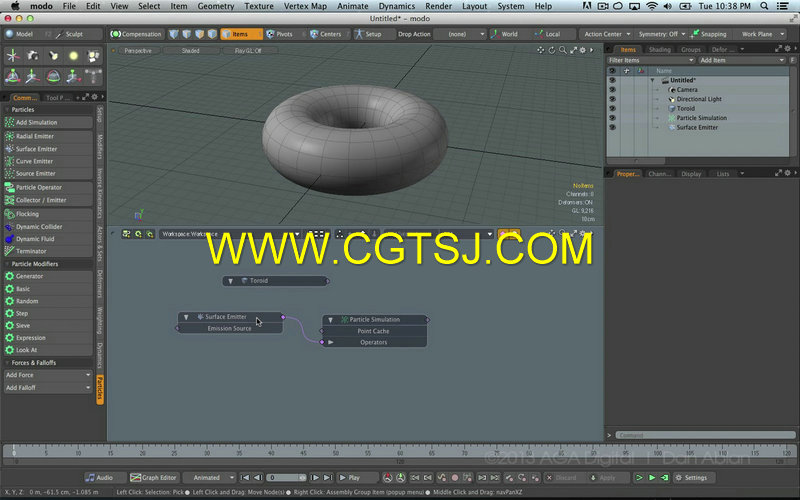
Task: Open the Add Force dropdown
Action: 48,375
